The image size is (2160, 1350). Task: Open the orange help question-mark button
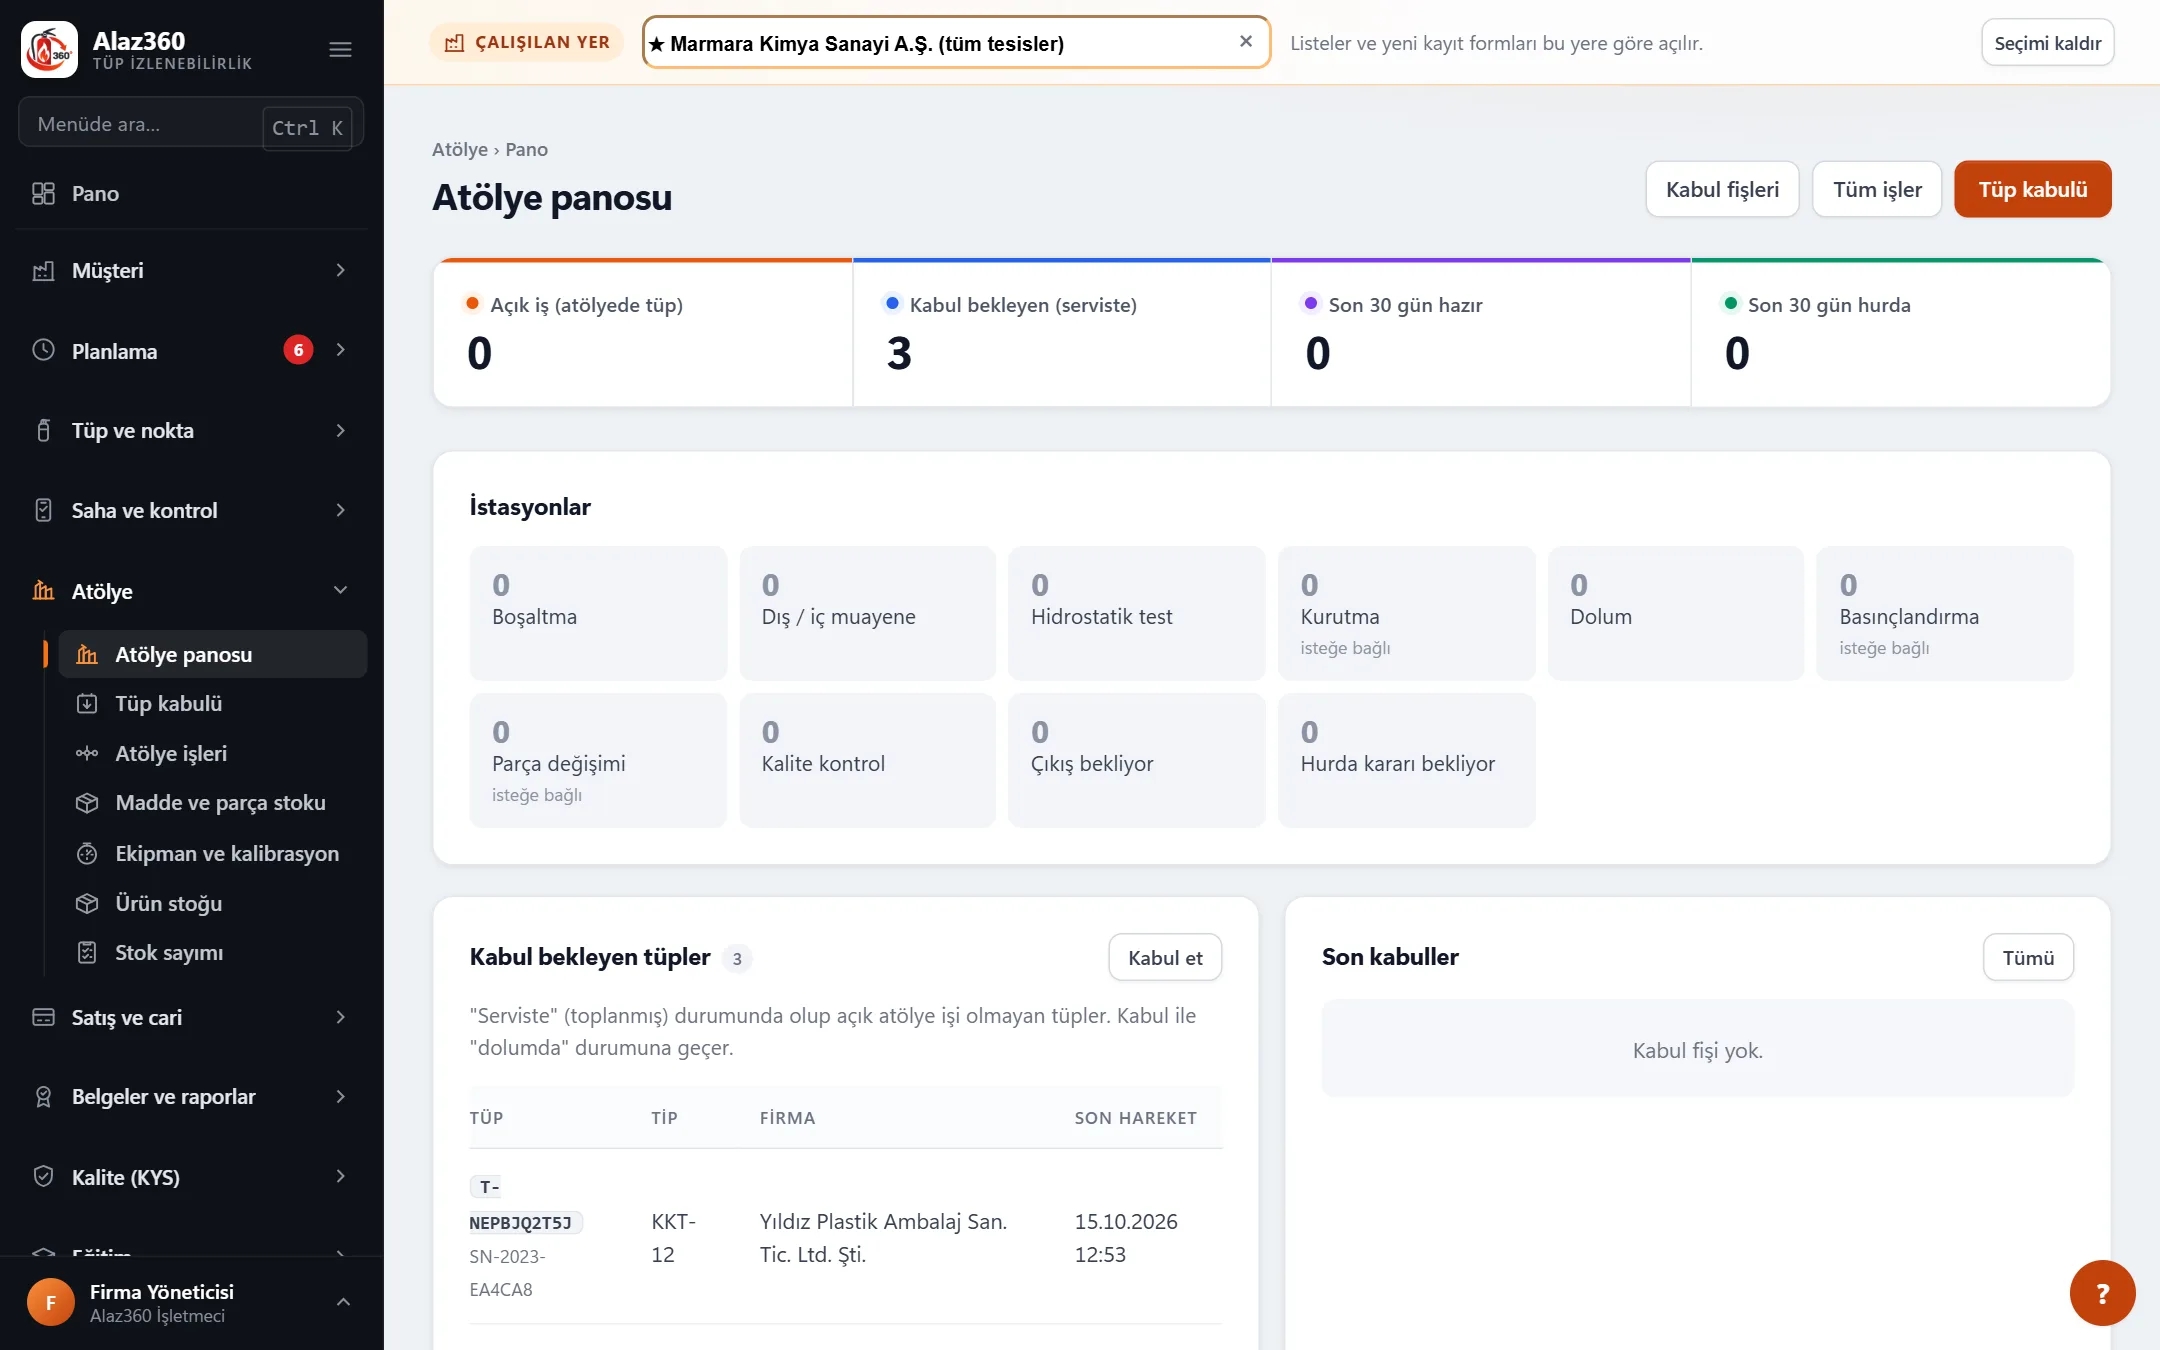2102,1293
